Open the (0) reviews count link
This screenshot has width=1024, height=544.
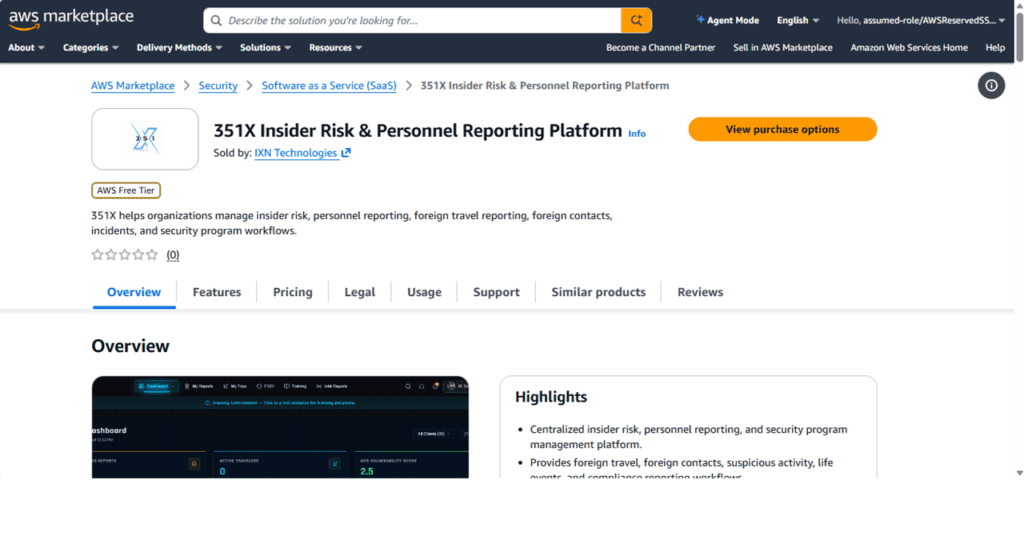click(172, 255)
